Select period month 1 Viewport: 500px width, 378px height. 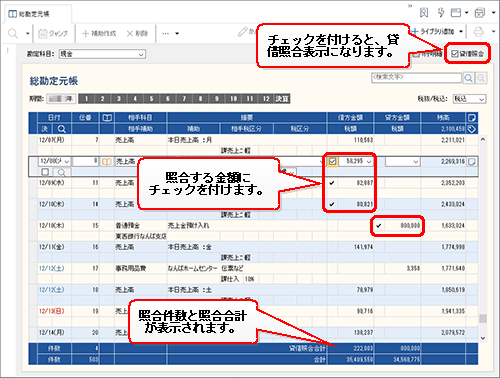pyautogui.click(x=86, y=99)
